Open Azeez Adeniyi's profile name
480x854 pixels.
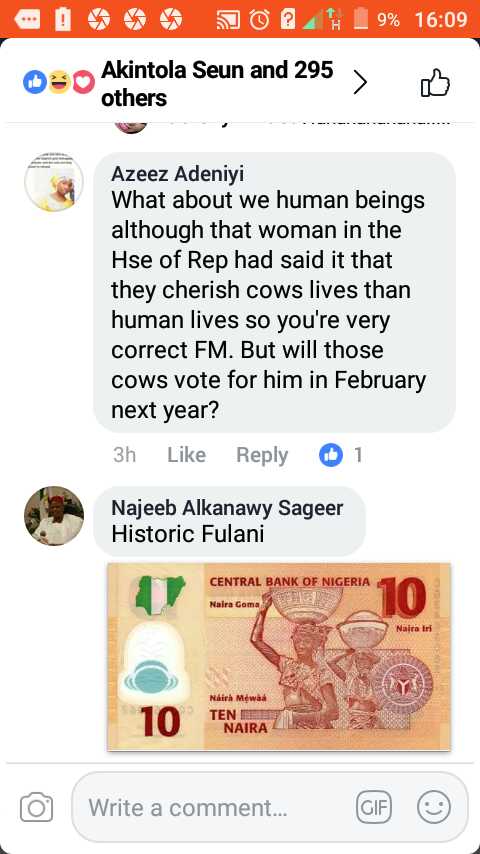178,174
